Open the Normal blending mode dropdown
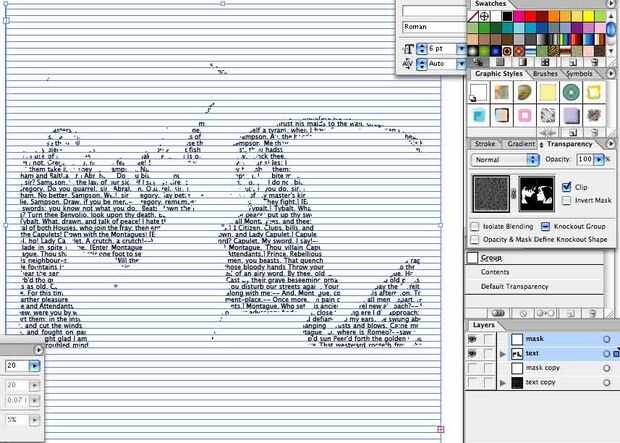This screenshot has height=443, width=620. coord(505,160)
